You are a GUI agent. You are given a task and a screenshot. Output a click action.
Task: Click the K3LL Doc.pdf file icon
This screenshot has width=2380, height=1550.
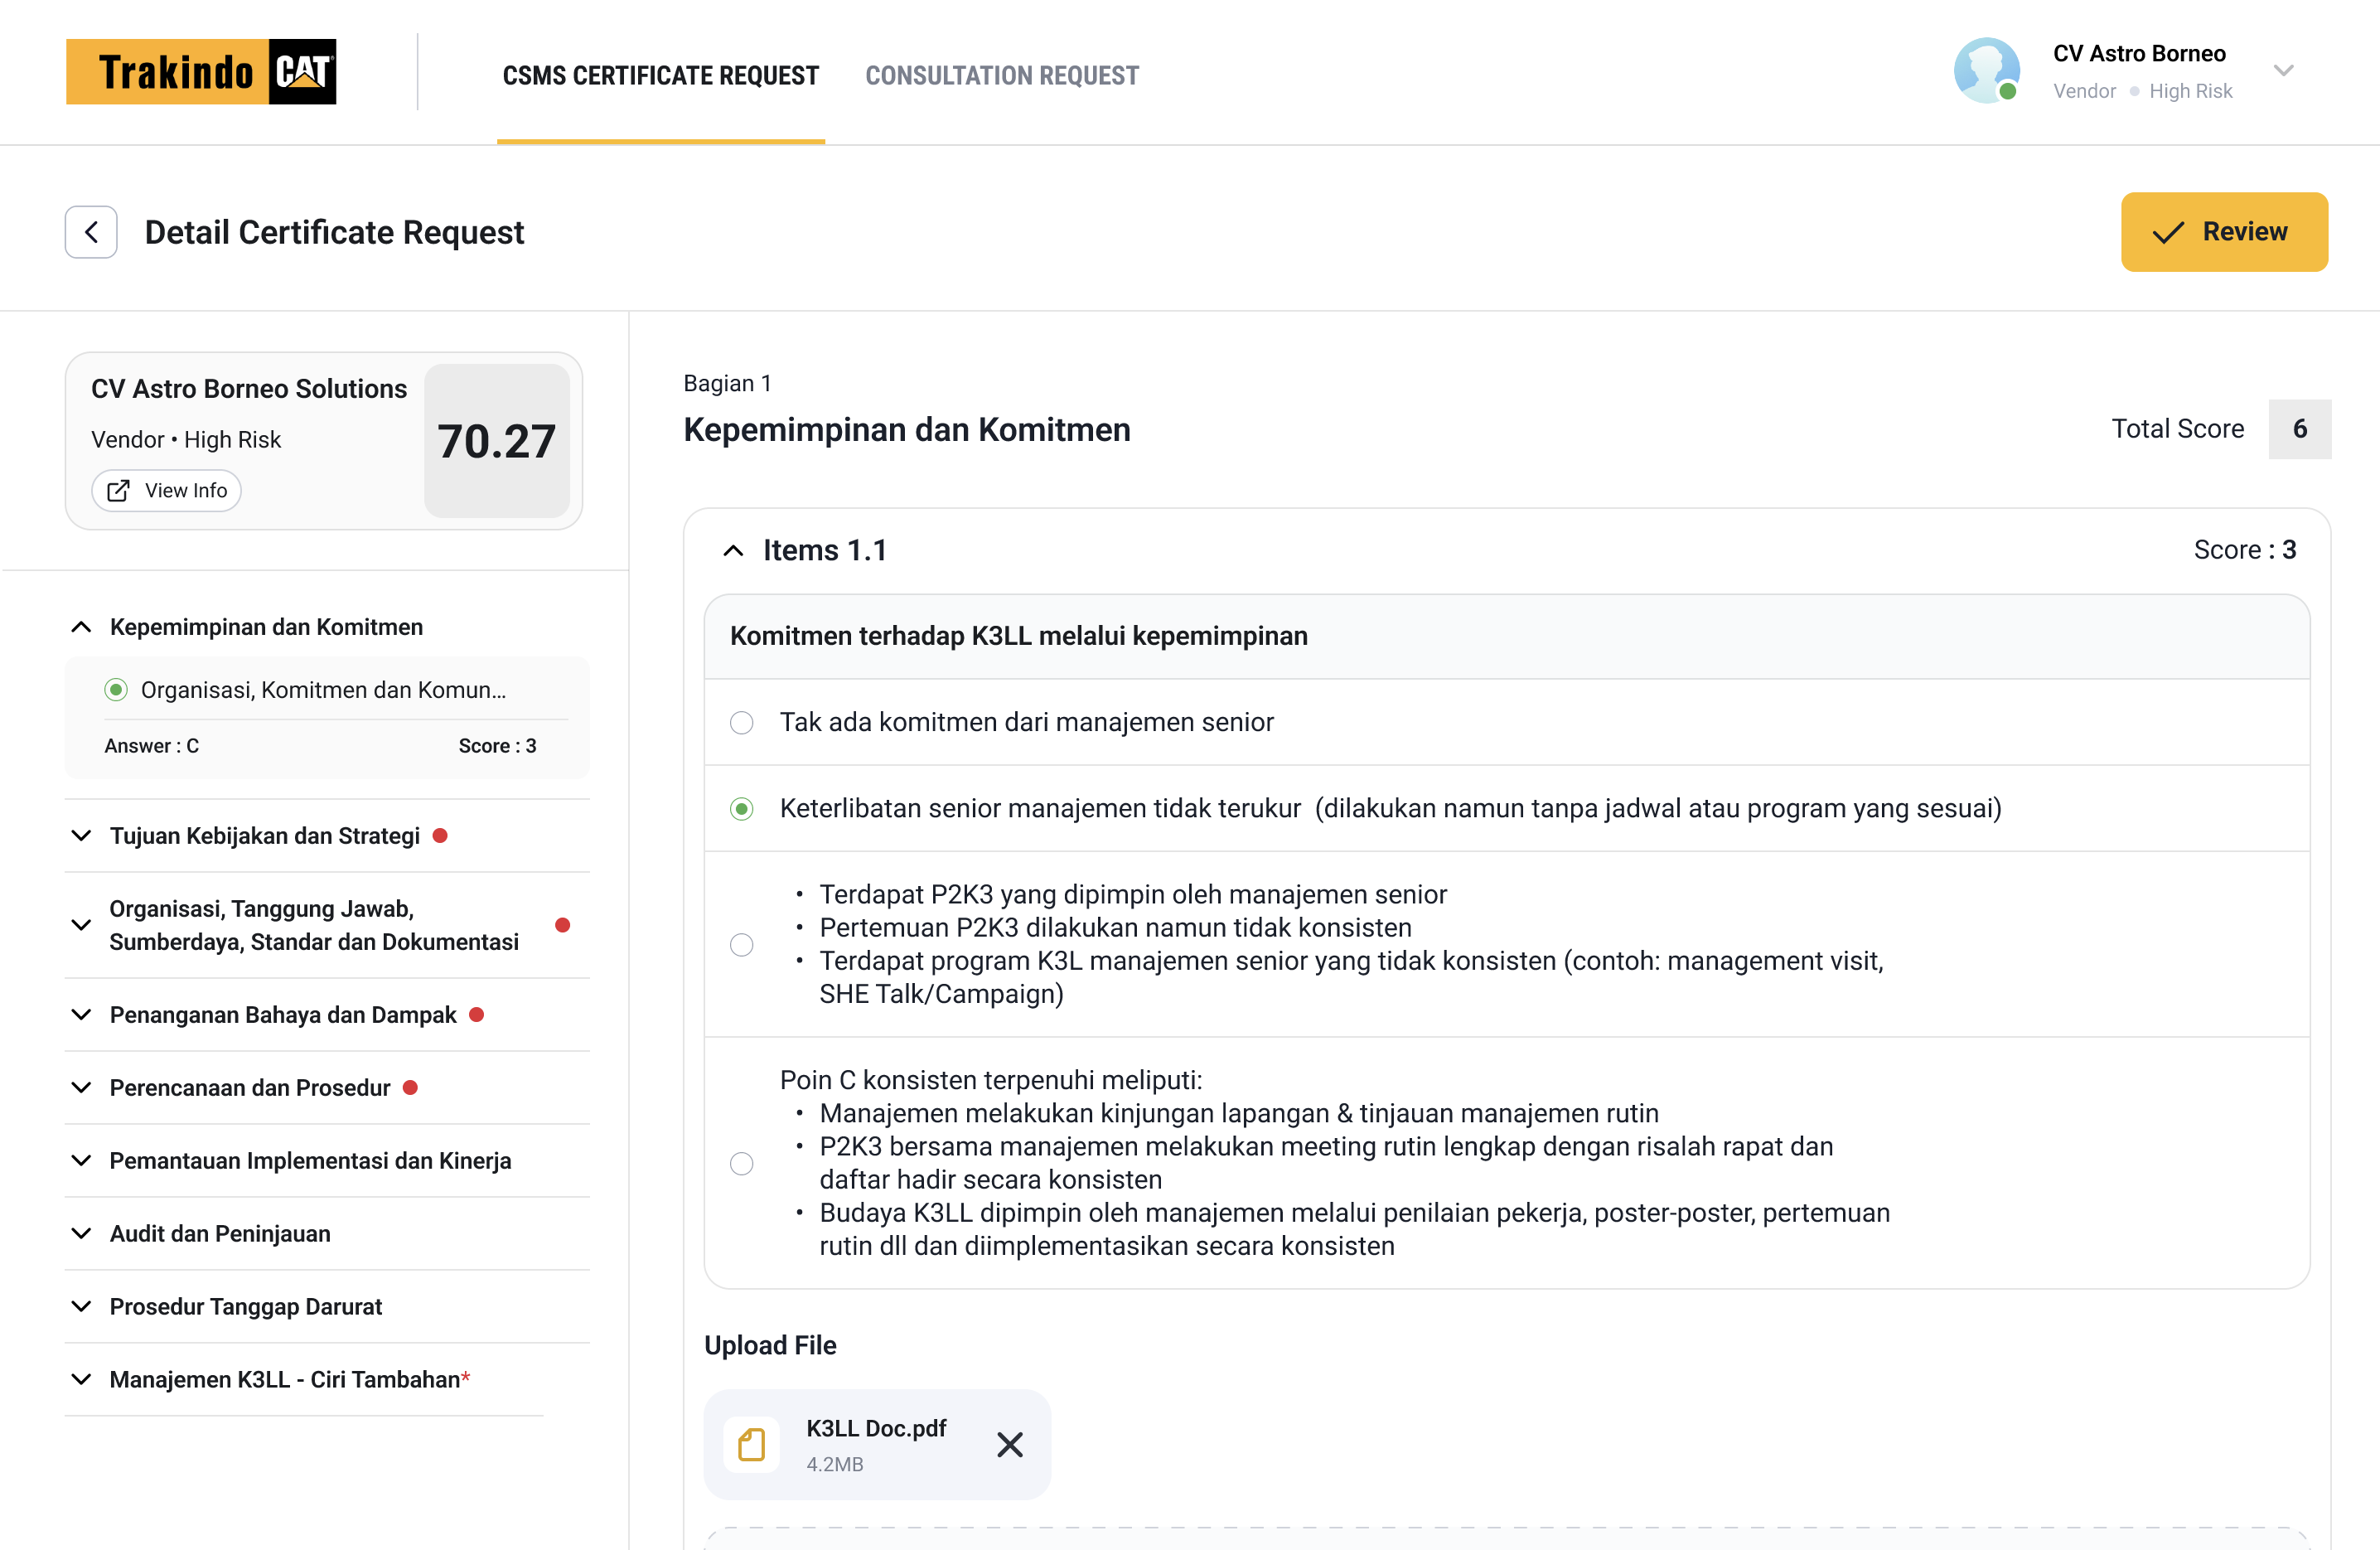(751, 1444)
